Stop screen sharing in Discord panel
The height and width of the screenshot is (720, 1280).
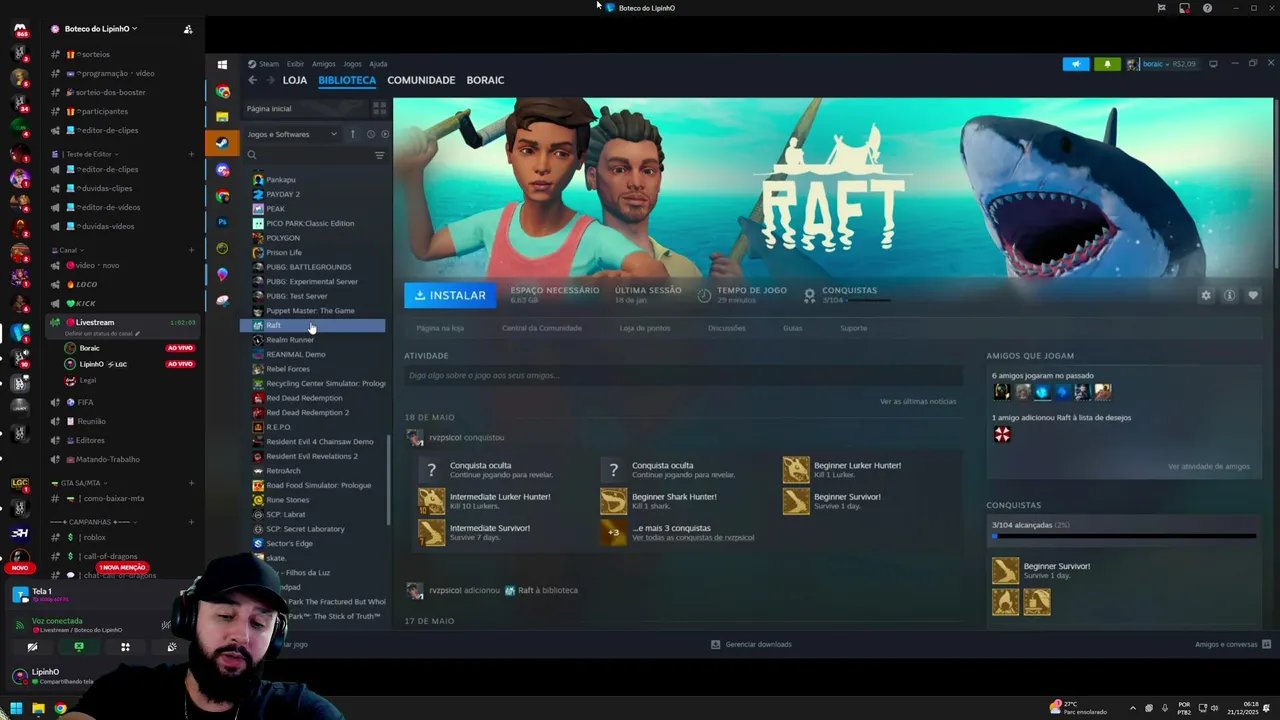[79, 647]
